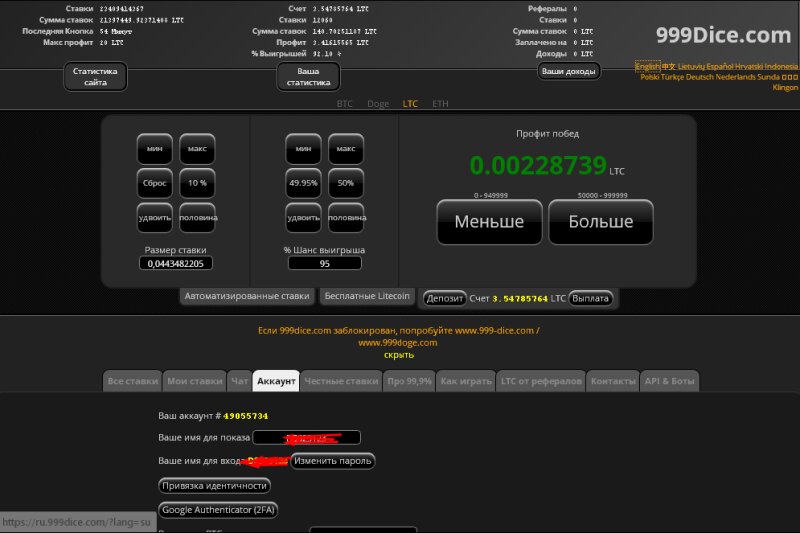Open the Честные ставки tab

(341, 381)
